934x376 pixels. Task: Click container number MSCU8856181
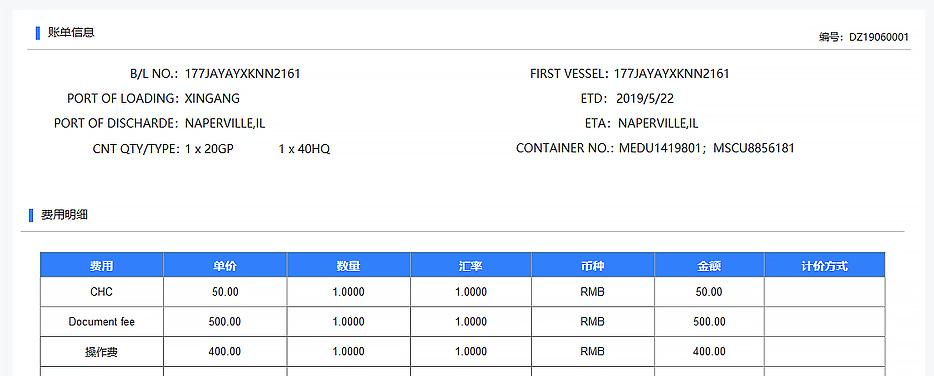tap(754, 148)
